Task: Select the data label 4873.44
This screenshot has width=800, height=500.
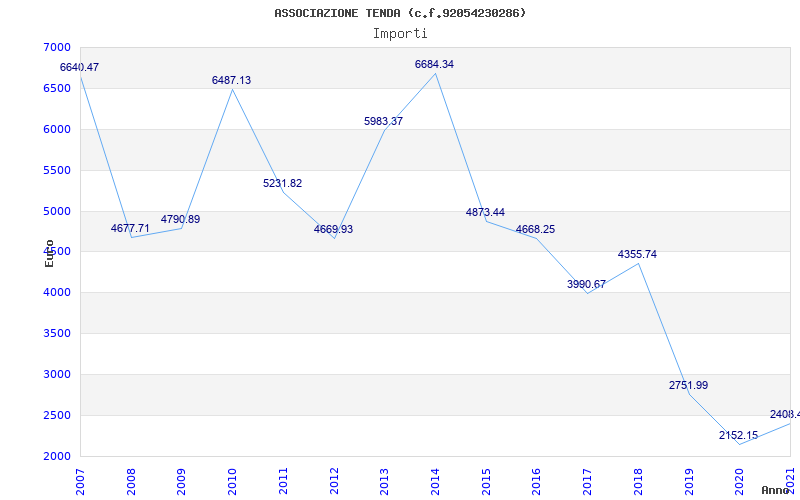Action: (x=485, y=212)
